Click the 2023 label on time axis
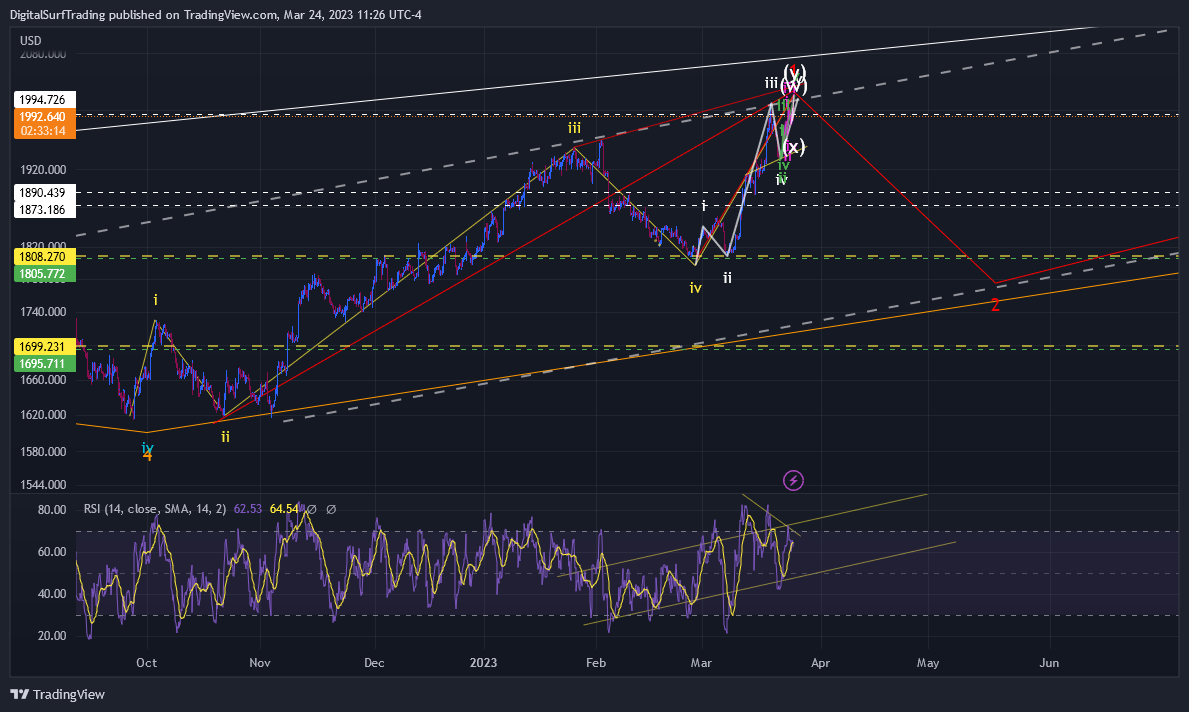 [483, 663]
